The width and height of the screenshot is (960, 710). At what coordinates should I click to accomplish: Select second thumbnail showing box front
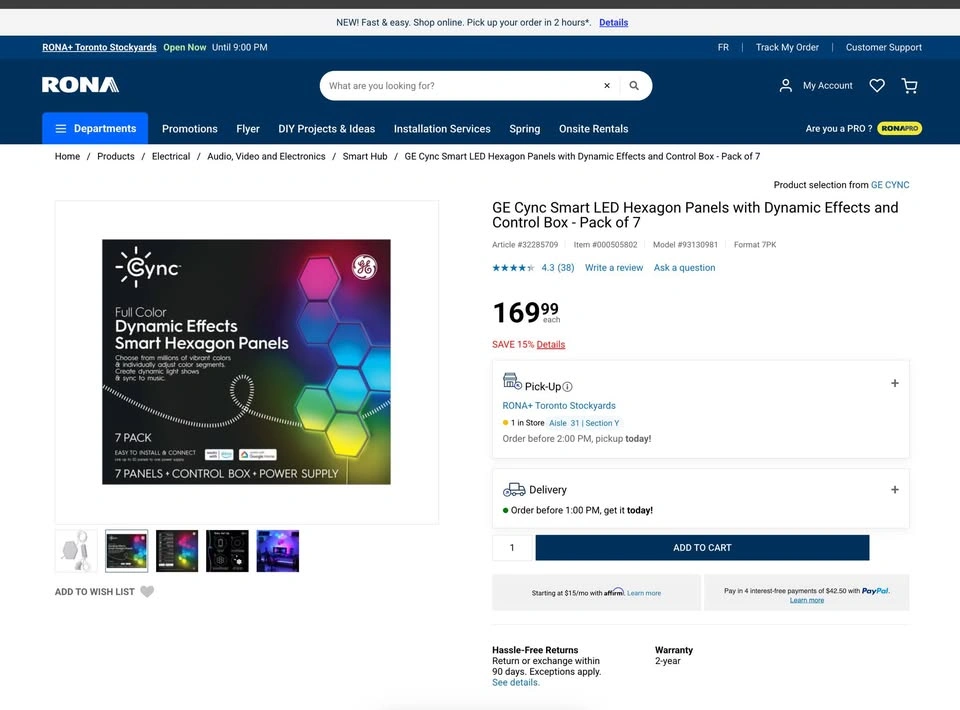126,551
